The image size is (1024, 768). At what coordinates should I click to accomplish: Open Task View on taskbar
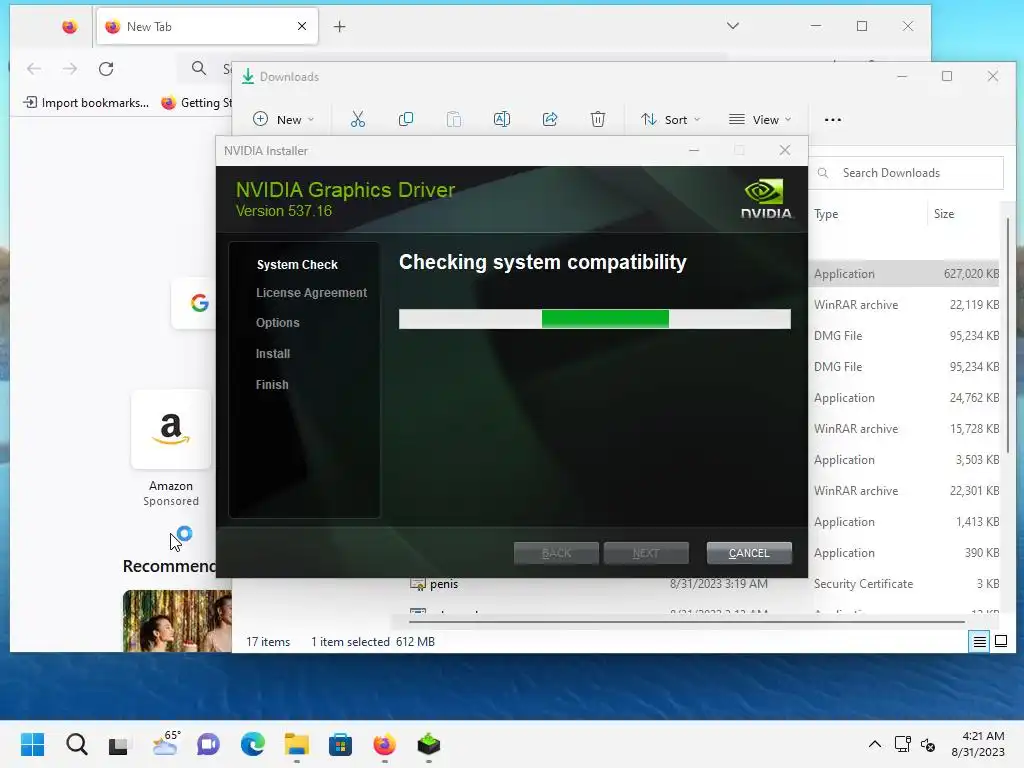click(x=119, y=744)
